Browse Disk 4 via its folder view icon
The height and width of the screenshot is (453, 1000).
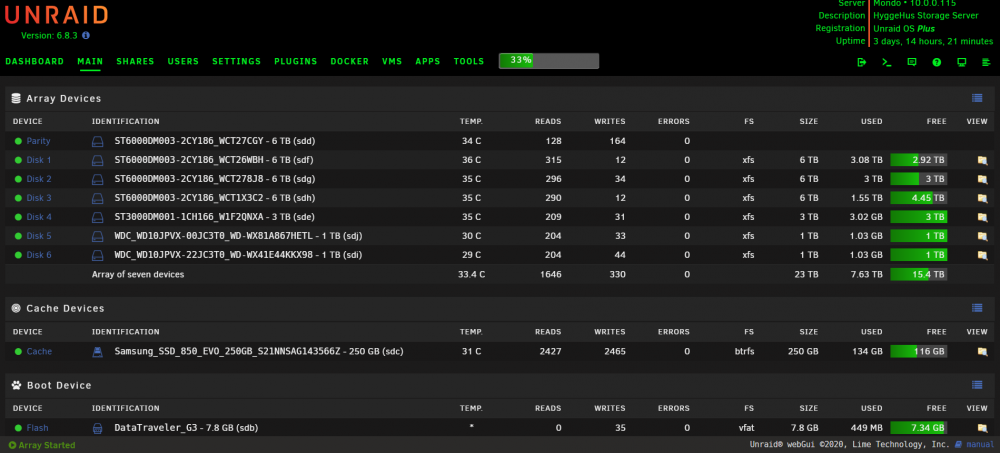(x=982, y=218)
